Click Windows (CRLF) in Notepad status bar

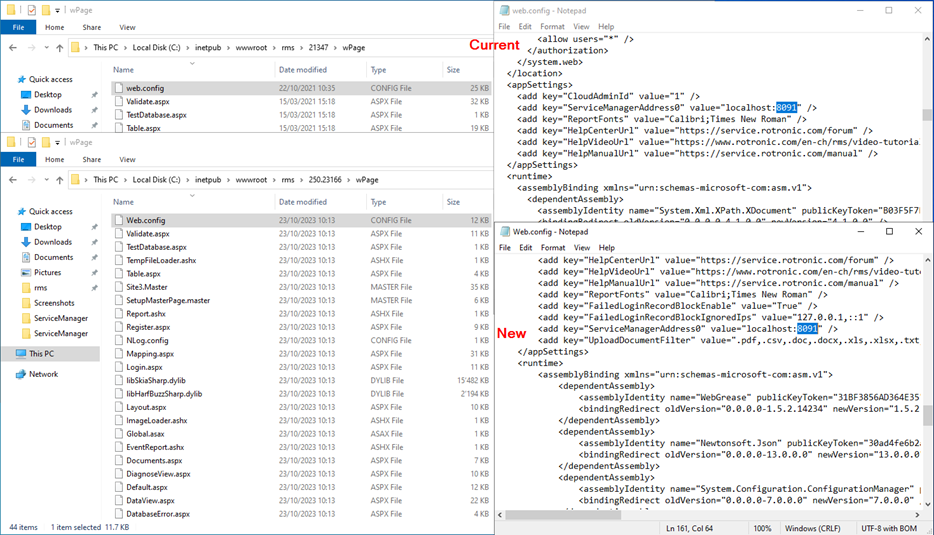coord(812,528)
